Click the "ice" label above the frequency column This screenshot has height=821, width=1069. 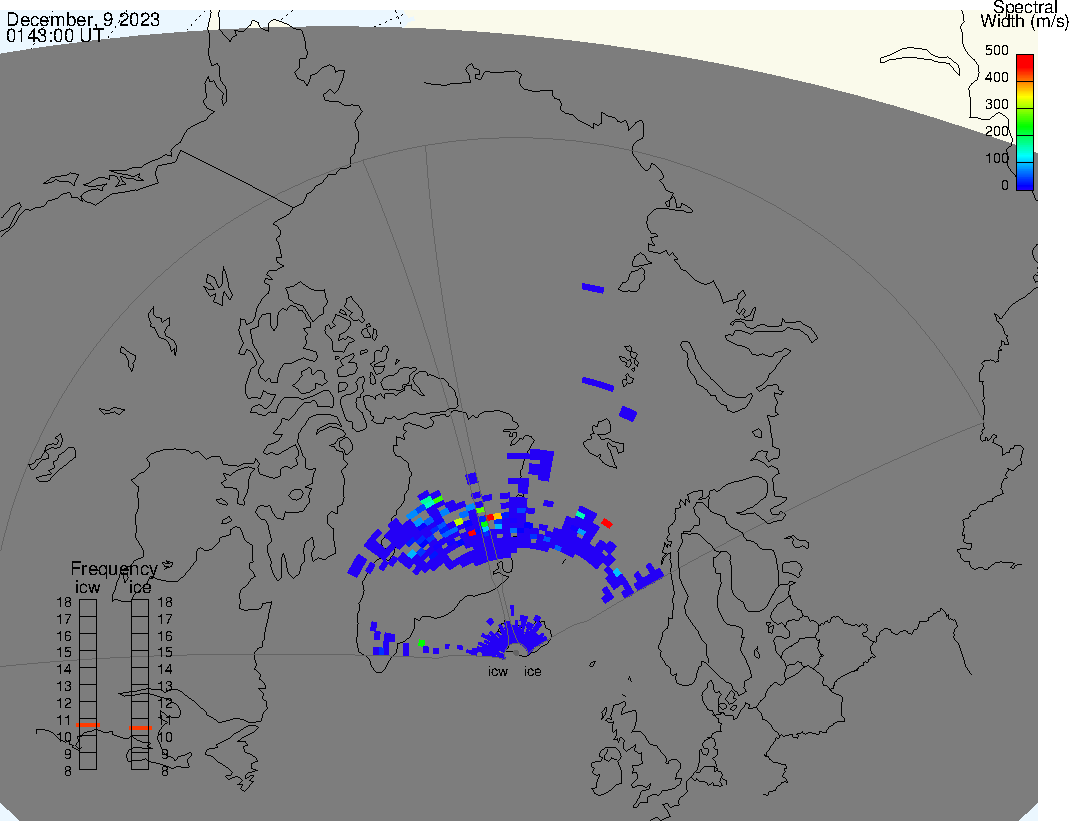[x=140, y=588]
